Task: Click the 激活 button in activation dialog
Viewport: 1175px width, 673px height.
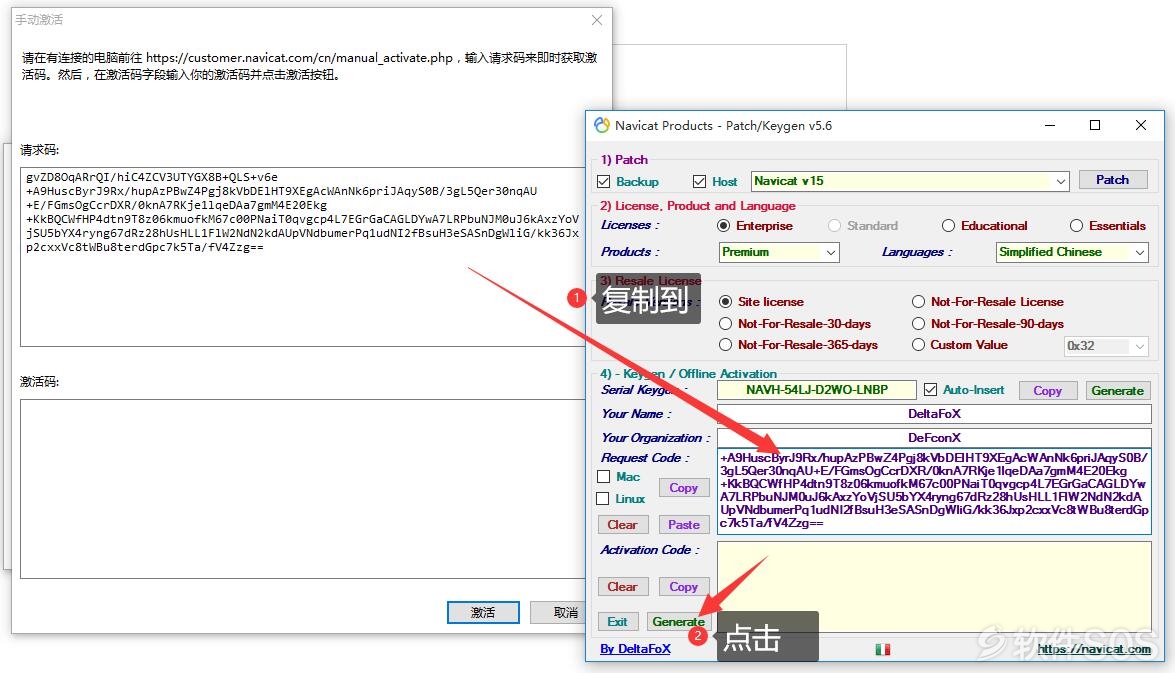Action: coord(483,612)
